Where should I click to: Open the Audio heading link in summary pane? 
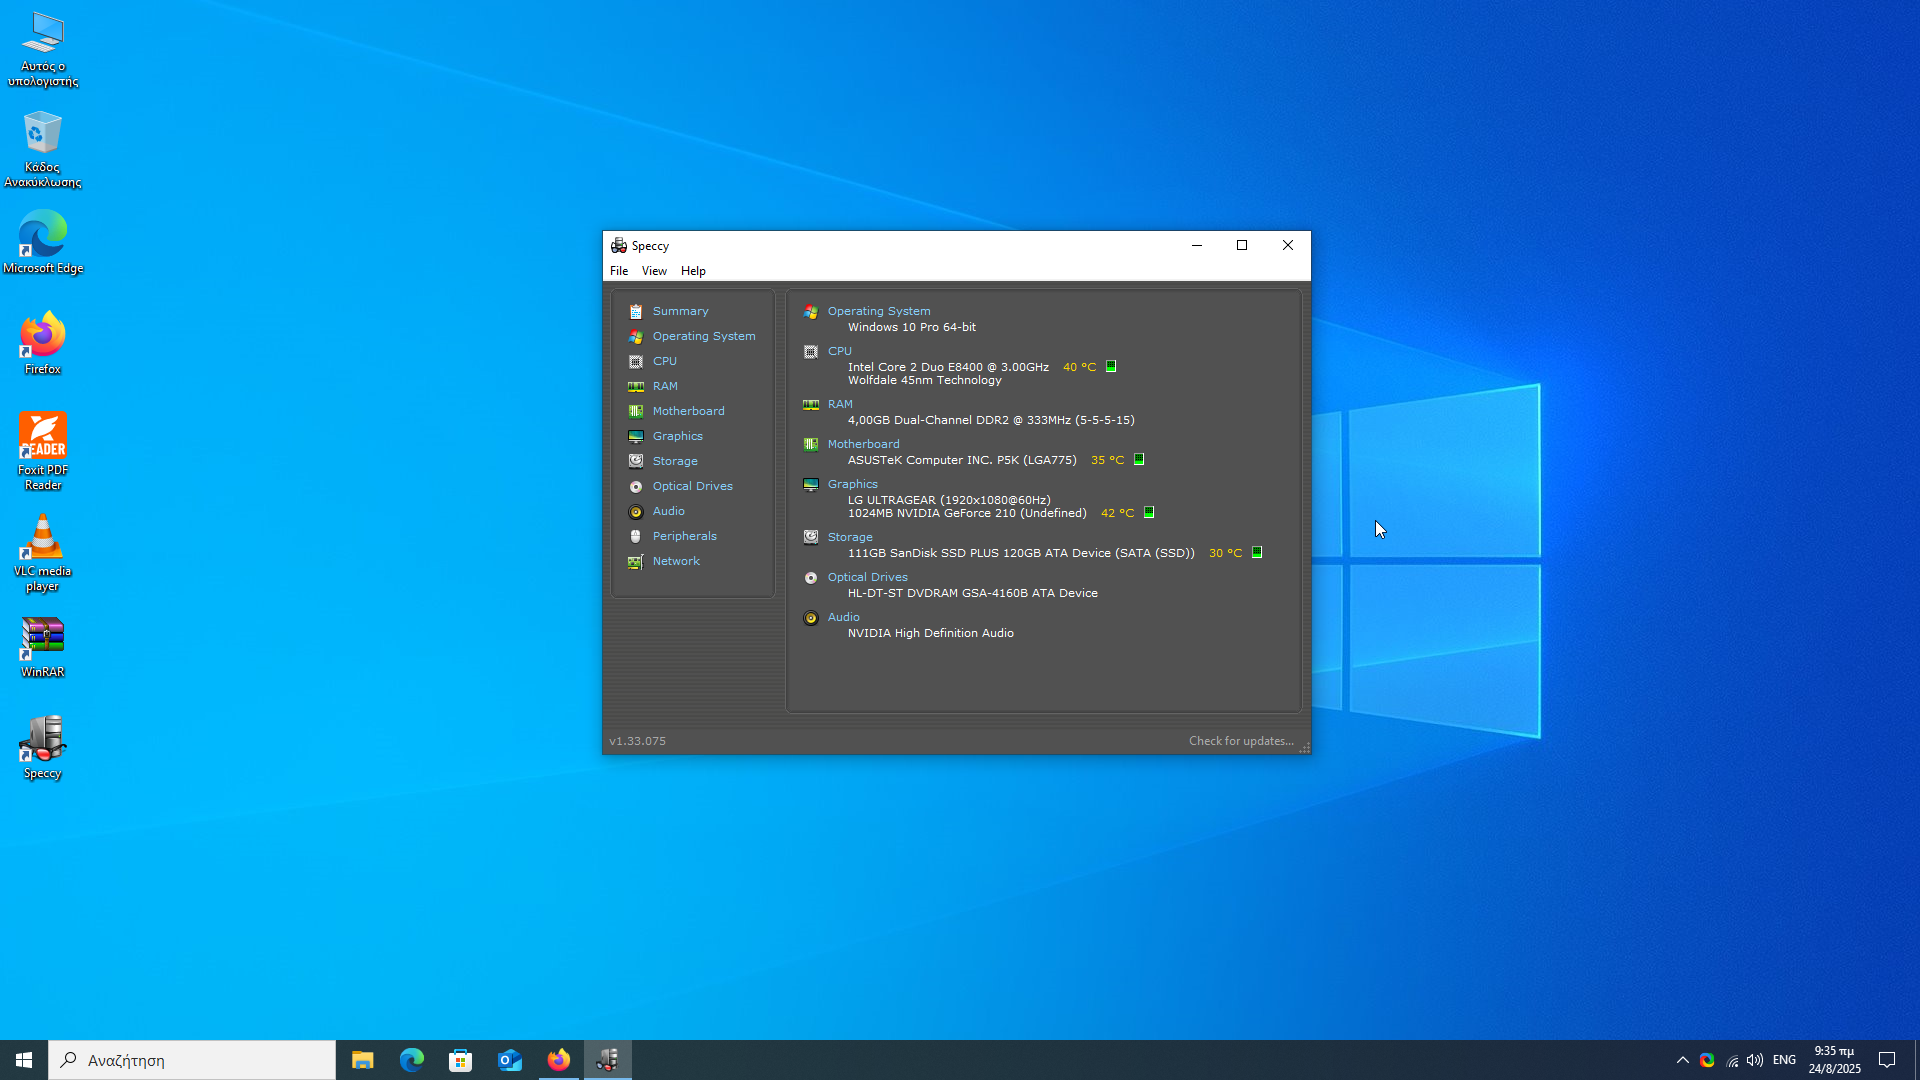click(x=843, y=617)
